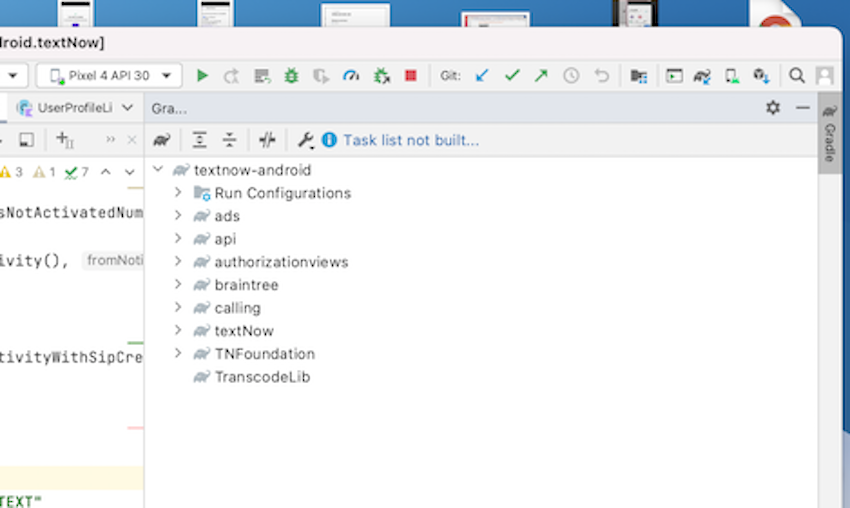Commit changes with green checkmark

click(512, 75)
